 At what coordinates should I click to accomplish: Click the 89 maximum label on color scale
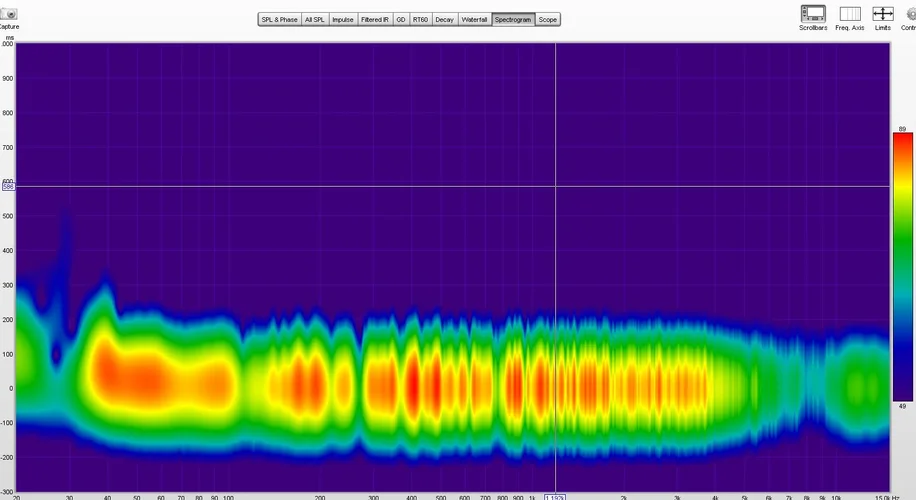[902, 129]
